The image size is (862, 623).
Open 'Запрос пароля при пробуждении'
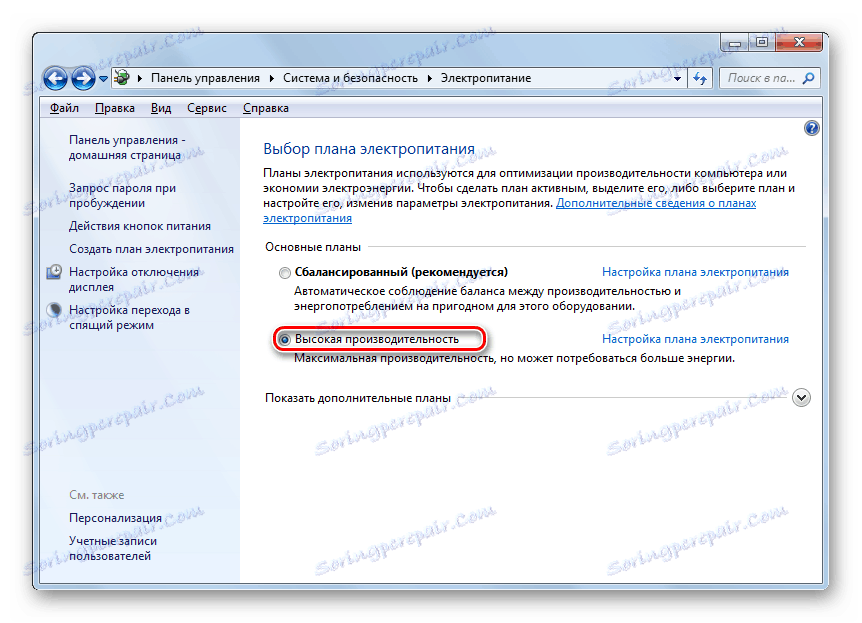(122, 195)
